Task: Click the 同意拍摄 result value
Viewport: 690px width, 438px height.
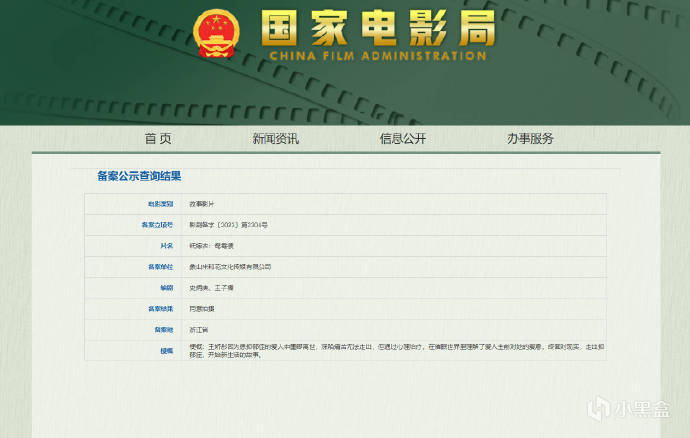Action: click(202, 309)
